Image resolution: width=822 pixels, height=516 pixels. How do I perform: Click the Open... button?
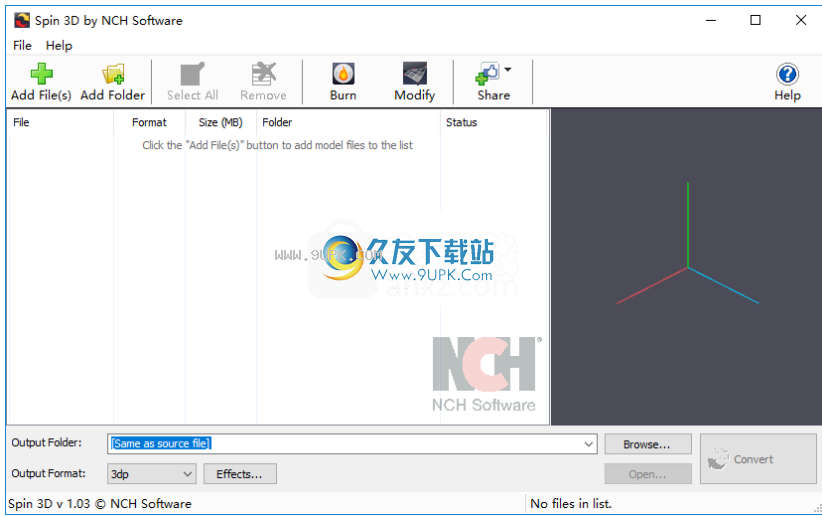pyautogui.click(x=648, y=474)
